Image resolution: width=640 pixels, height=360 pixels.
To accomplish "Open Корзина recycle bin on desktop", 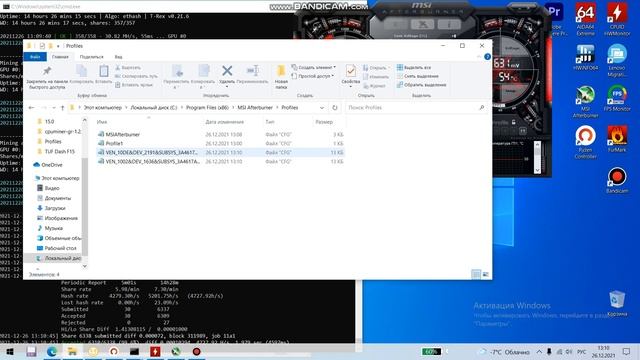I will 617,303.
